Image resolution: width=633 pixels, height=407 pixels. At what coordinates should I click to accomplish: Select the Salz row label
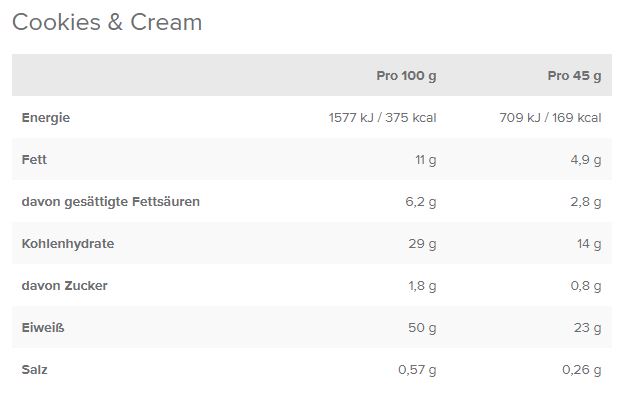(x=34, y=370)
